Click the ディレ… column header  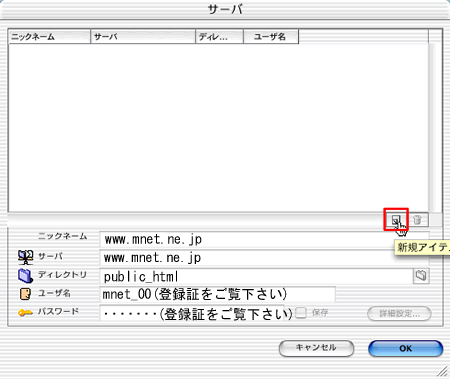(219, 37)
